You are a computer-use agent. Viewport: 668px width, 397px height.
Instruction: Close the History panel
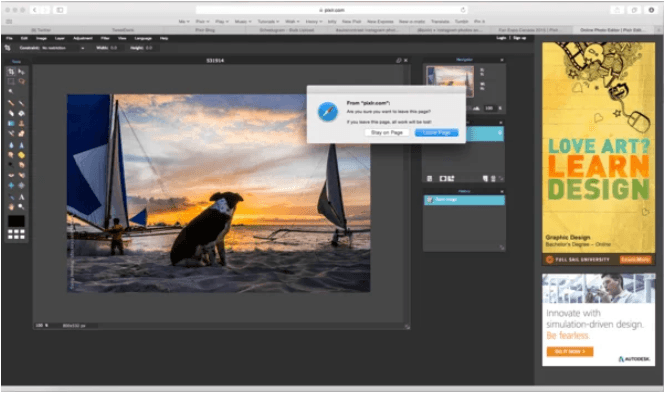(501, 191)
